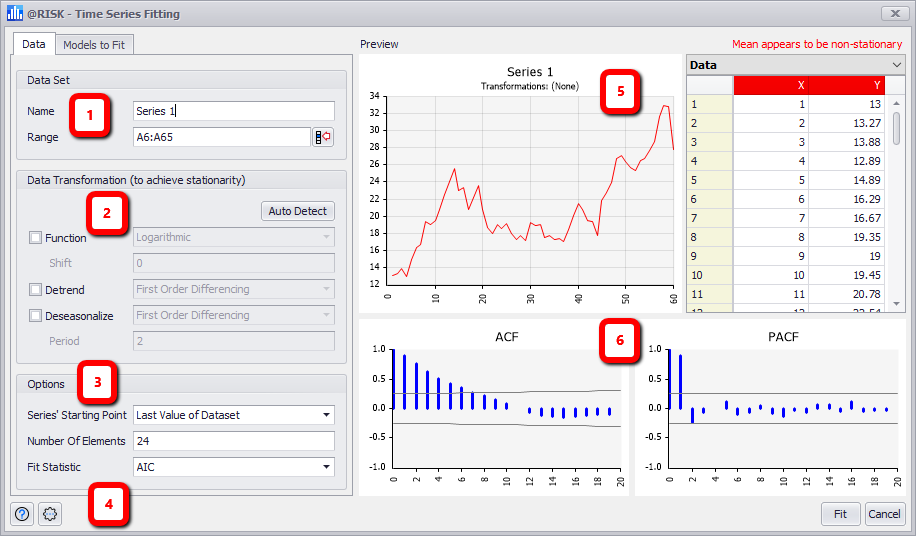Screen dimensions: 916x536
Task: Check the Deseasonalize option
Action: (x=36, y=316)
